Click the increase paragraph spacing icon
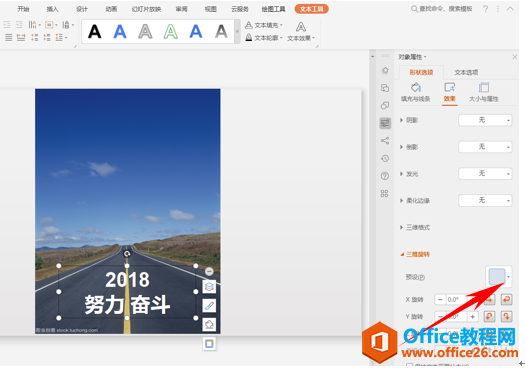525x370 pixels. [34, 38]
